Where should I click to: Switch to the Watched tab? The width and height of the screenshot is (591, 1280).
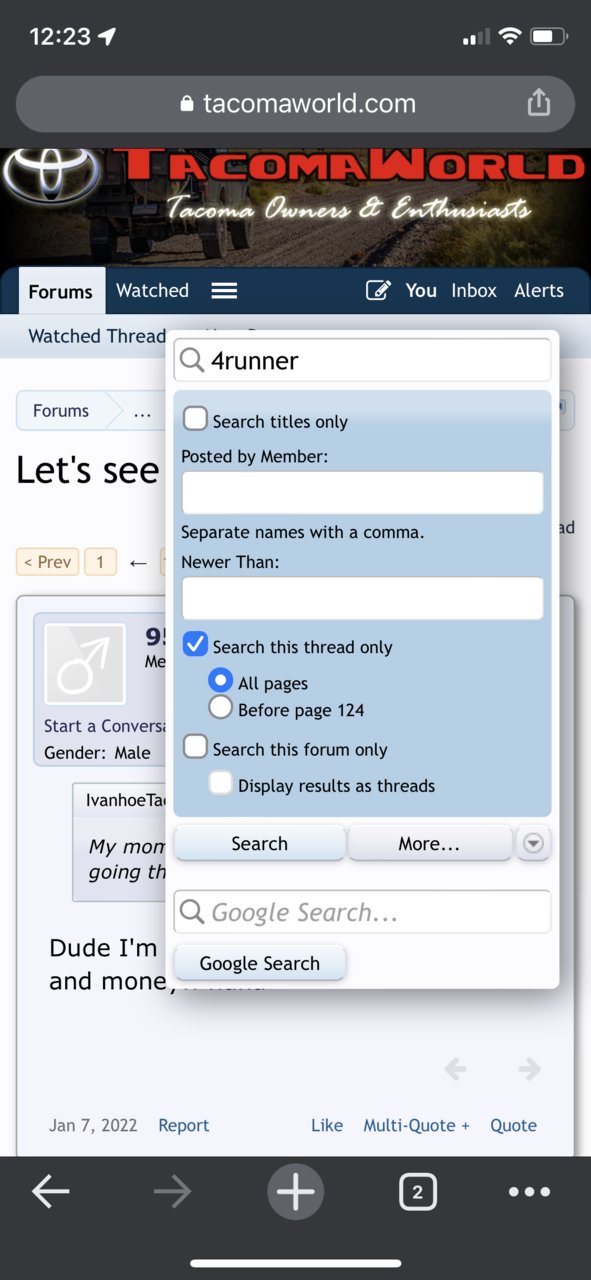click(152, 291)
